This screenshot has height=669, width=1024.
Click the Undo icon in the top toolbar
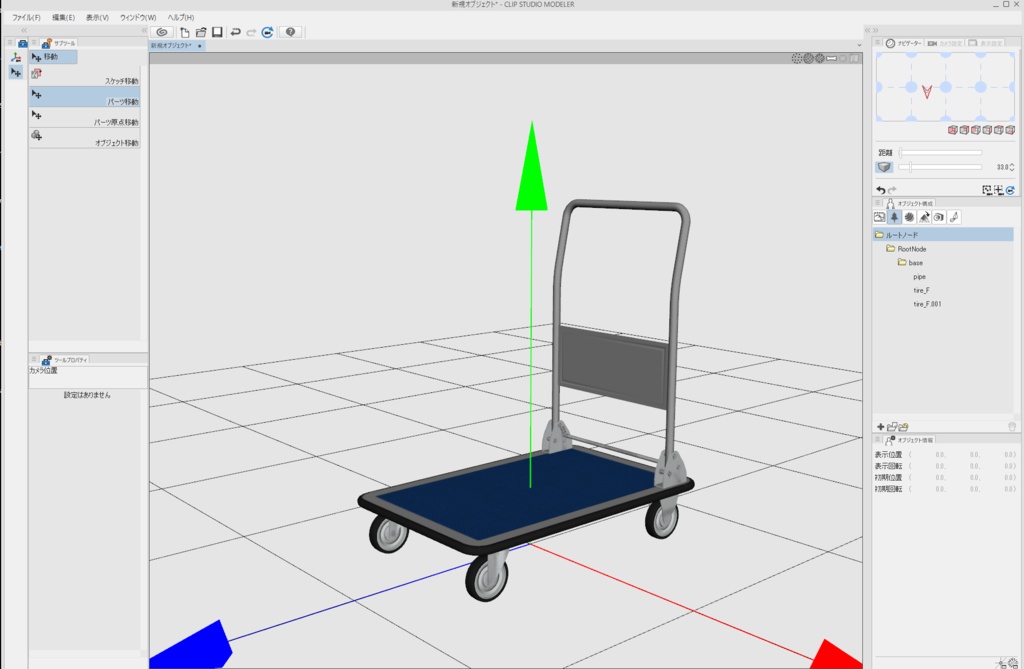click(x=236, y=32)
